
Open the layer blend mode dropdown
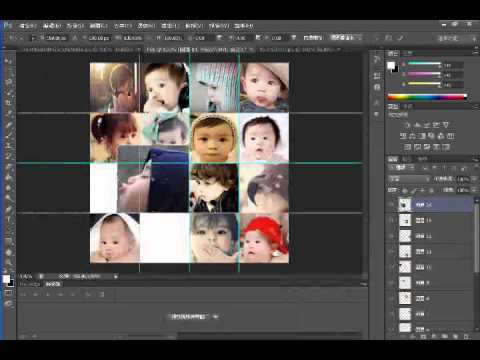[x=410, y=179]
